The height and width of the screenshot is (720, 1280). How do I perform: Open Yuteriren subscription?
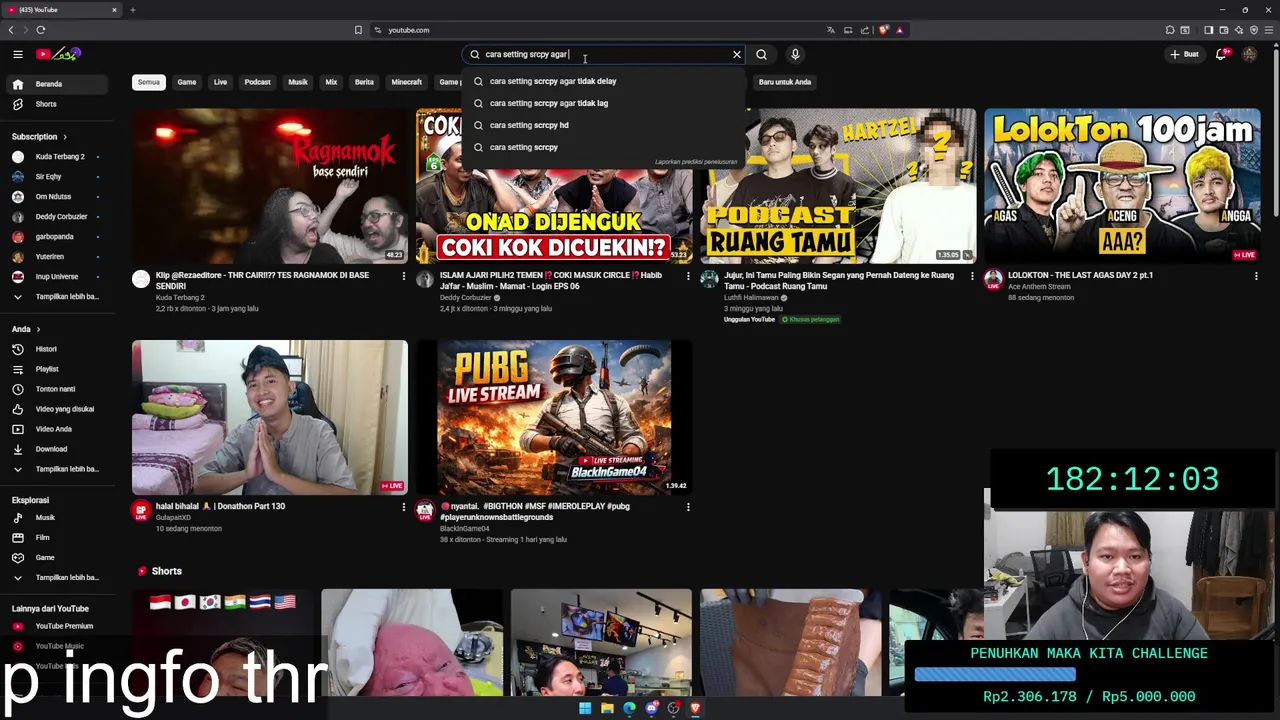point(56,257)
